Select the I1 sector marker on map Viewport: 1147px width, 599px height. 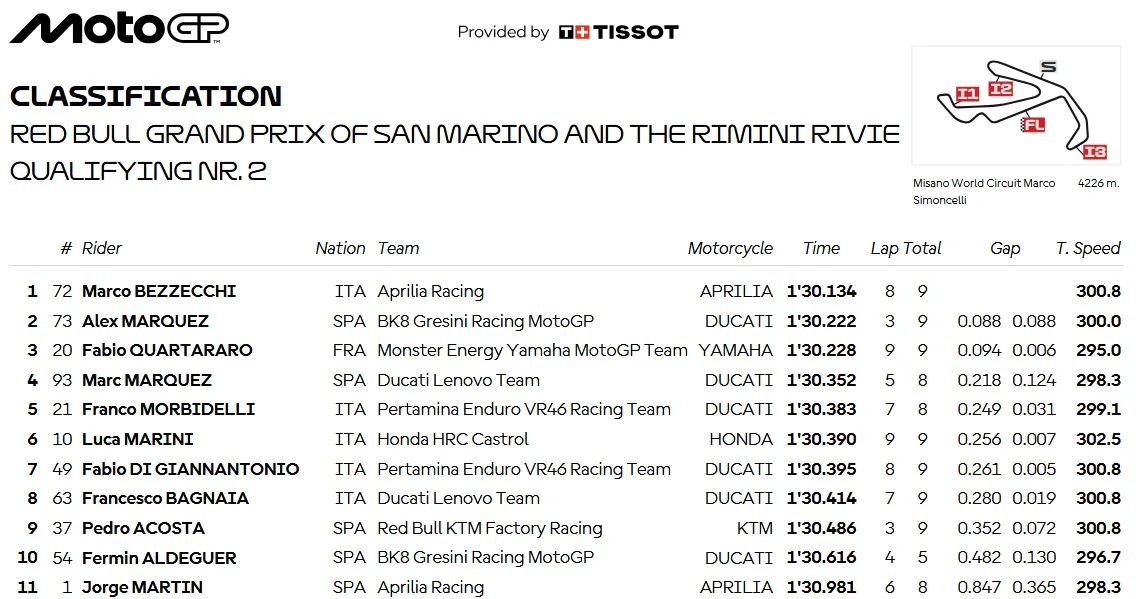tap(967, 94)
